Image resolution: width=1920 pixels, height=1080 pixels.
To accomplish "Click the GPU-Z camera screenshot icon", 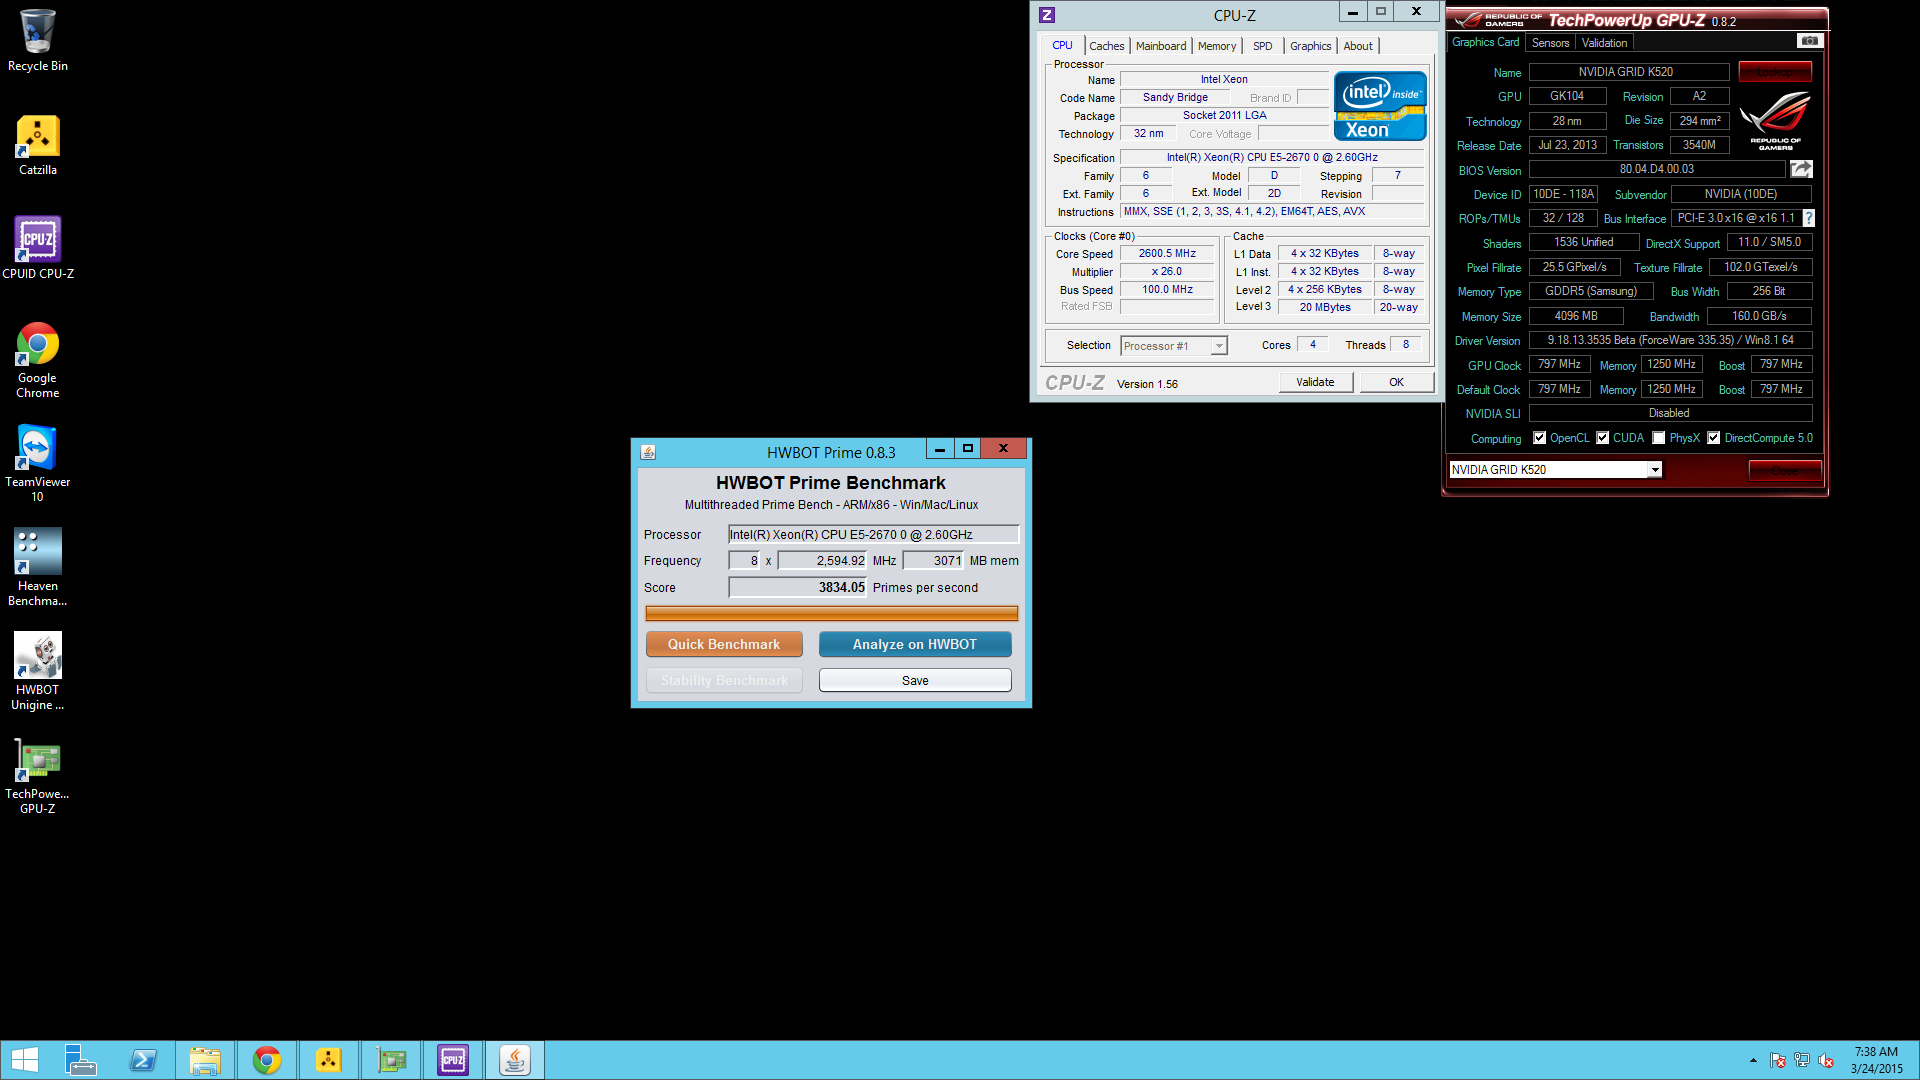I will pyautogui.click(x=1810, y=41).
